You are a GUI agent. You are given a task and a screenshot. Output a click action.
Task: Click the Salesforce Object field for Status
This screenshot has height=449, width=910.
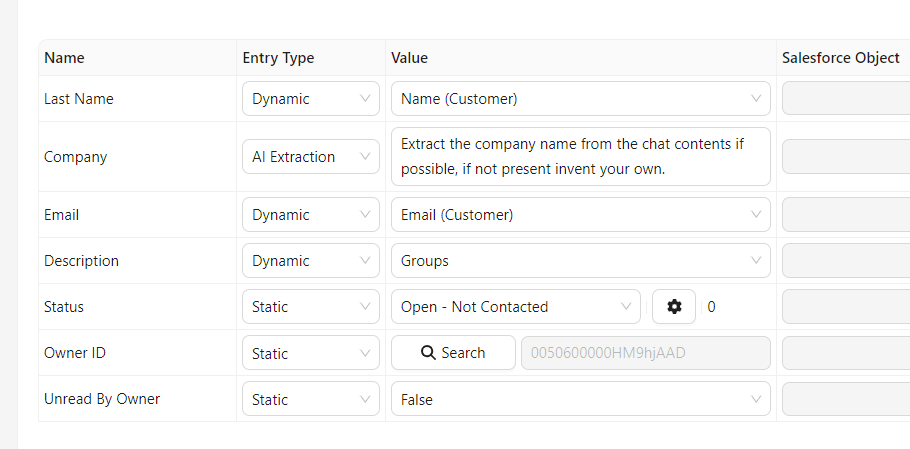[x=846, y=307]
